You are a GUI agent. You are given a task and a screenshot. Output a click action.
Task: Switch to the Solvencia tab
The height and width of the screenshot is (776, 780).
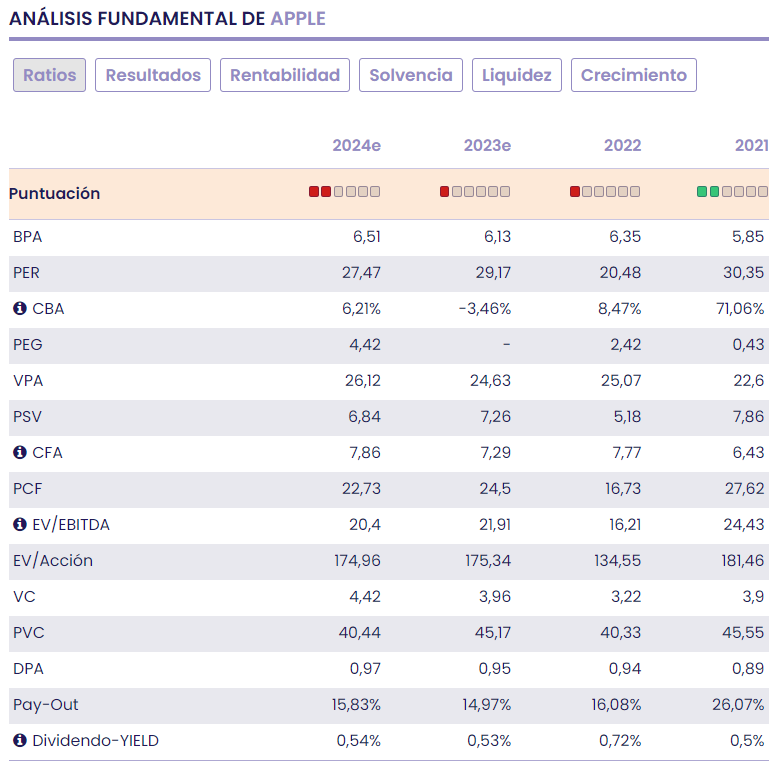point(411,75)
